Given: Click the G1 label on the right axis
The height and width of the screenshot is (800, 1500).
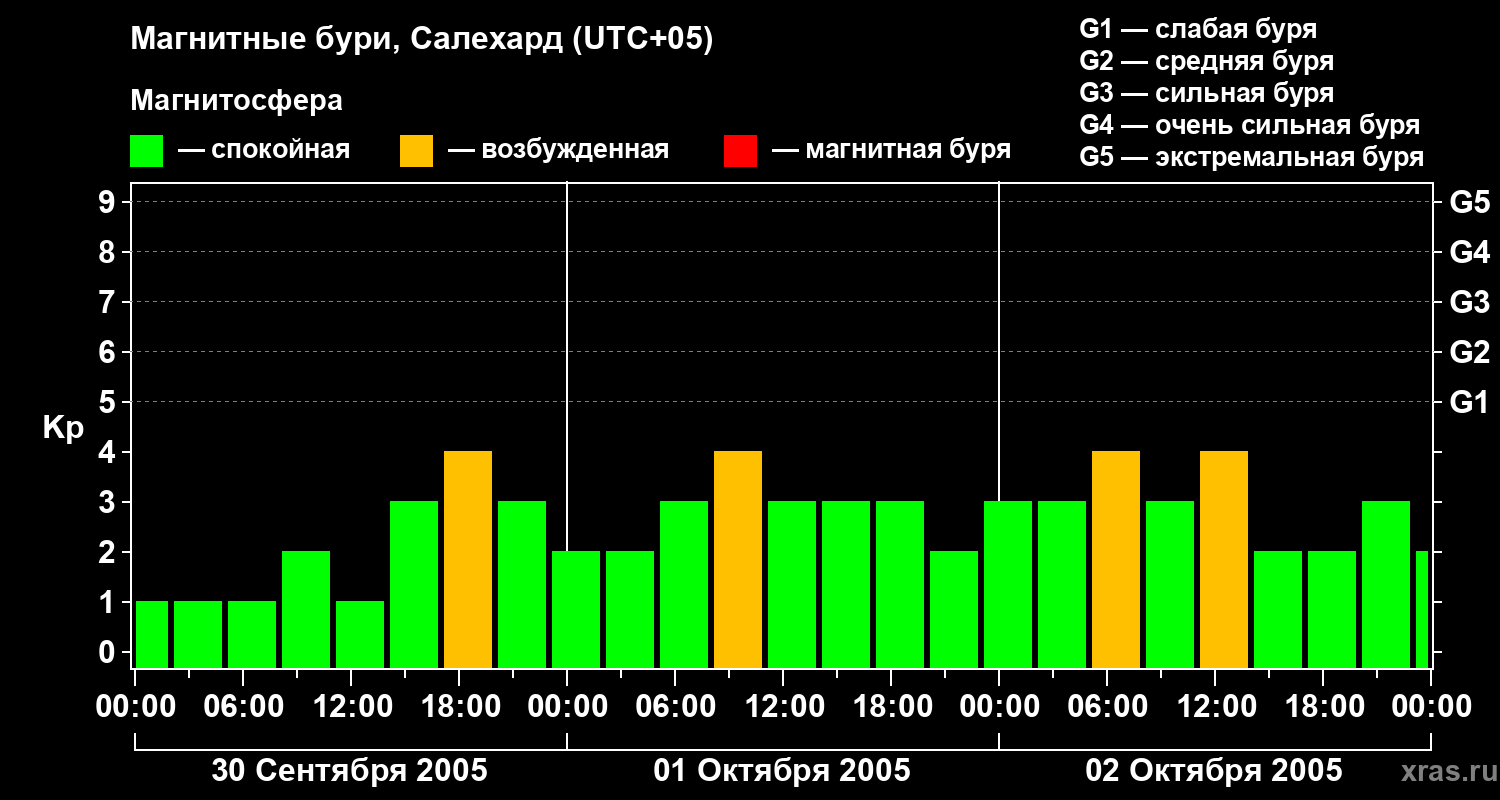Looking at the screenshot, I should click(x=1469, y=402).
